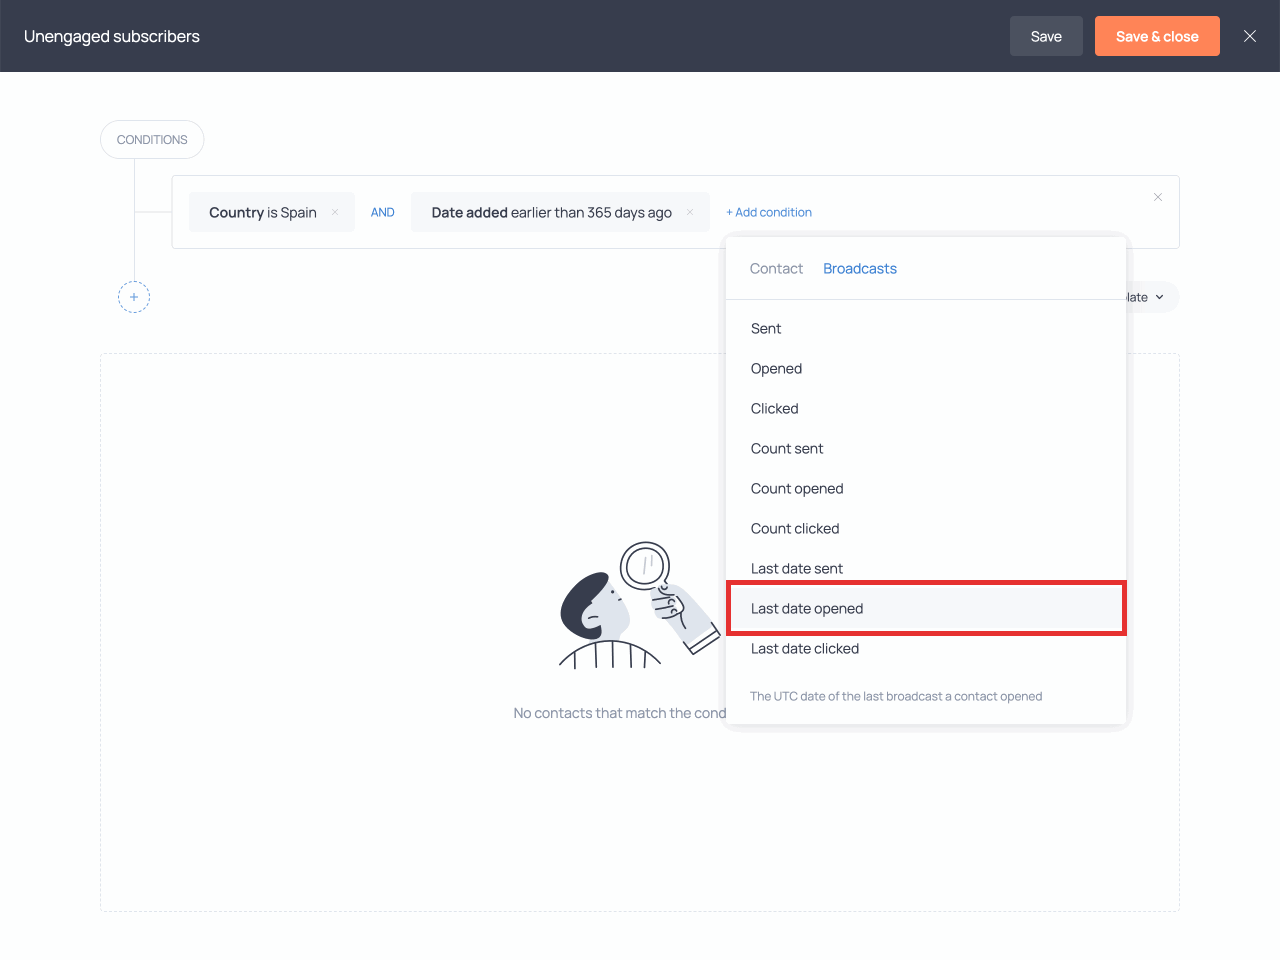
Task: Pick the Clicked condition option
Action: point(774,408)
